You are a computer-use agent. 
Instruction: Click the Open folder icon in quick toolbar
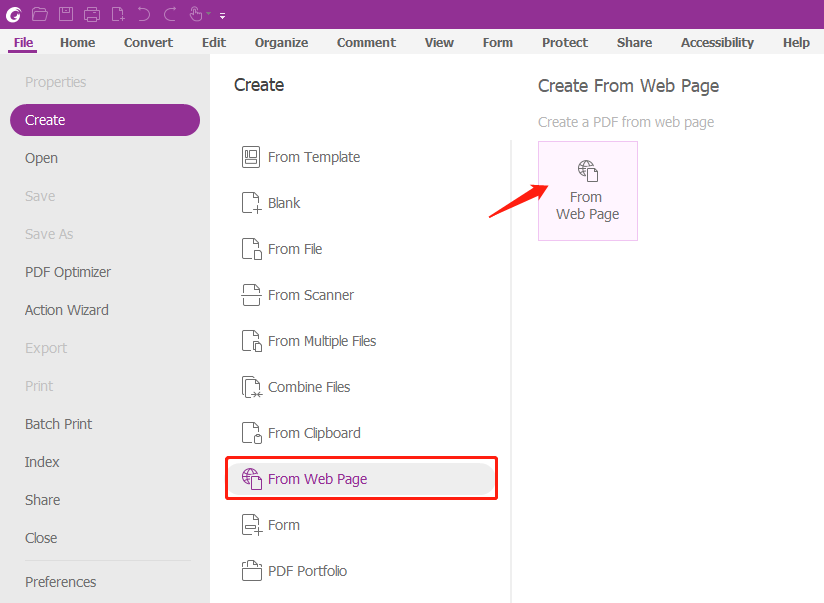pyautogui.click(x=40, y=14)
